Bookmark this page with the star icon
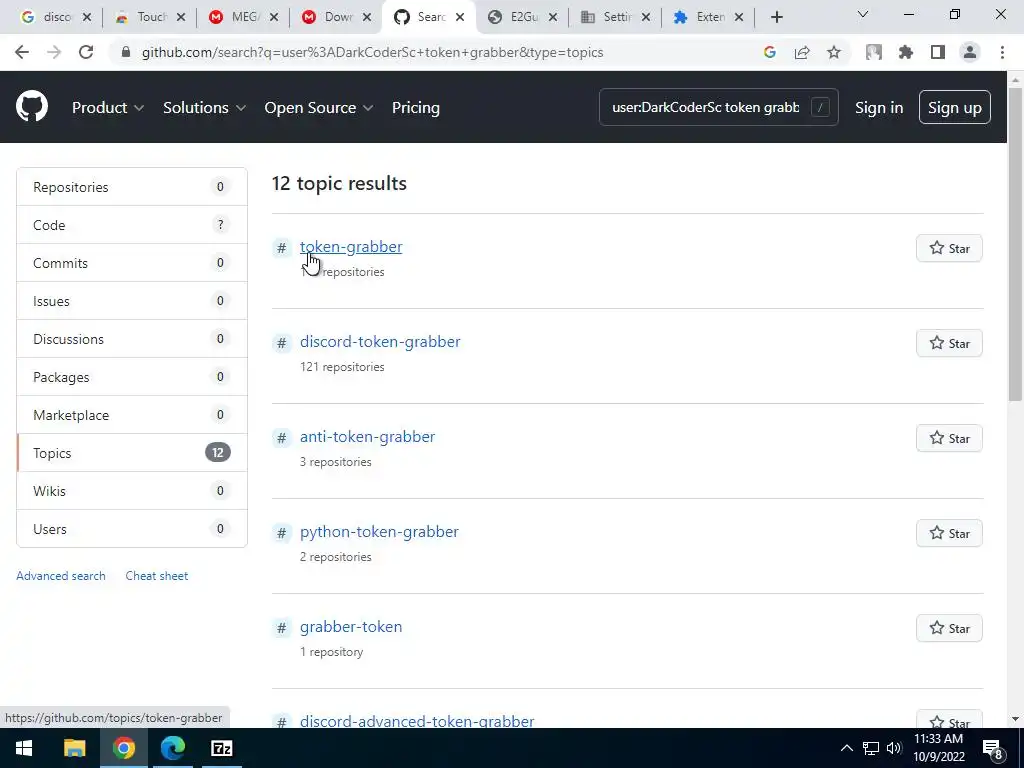This screenshot has width=1024, height=768. pos(834,52)
